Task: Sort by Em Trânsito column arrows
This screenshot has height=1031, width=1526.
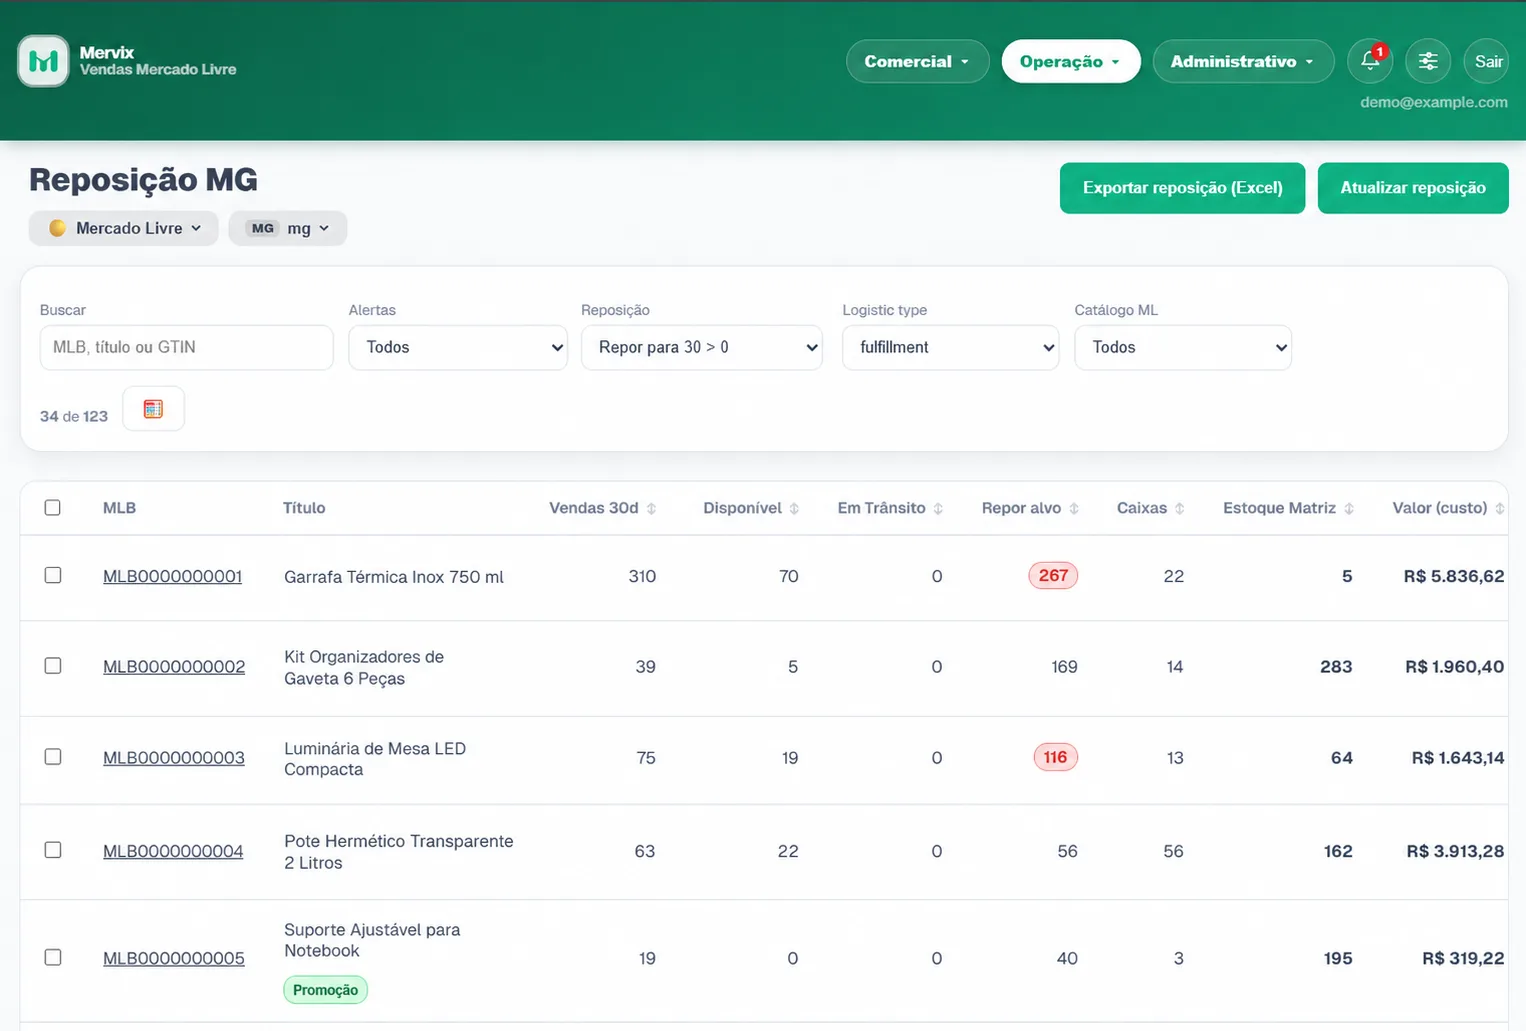Action: [938, 509]
